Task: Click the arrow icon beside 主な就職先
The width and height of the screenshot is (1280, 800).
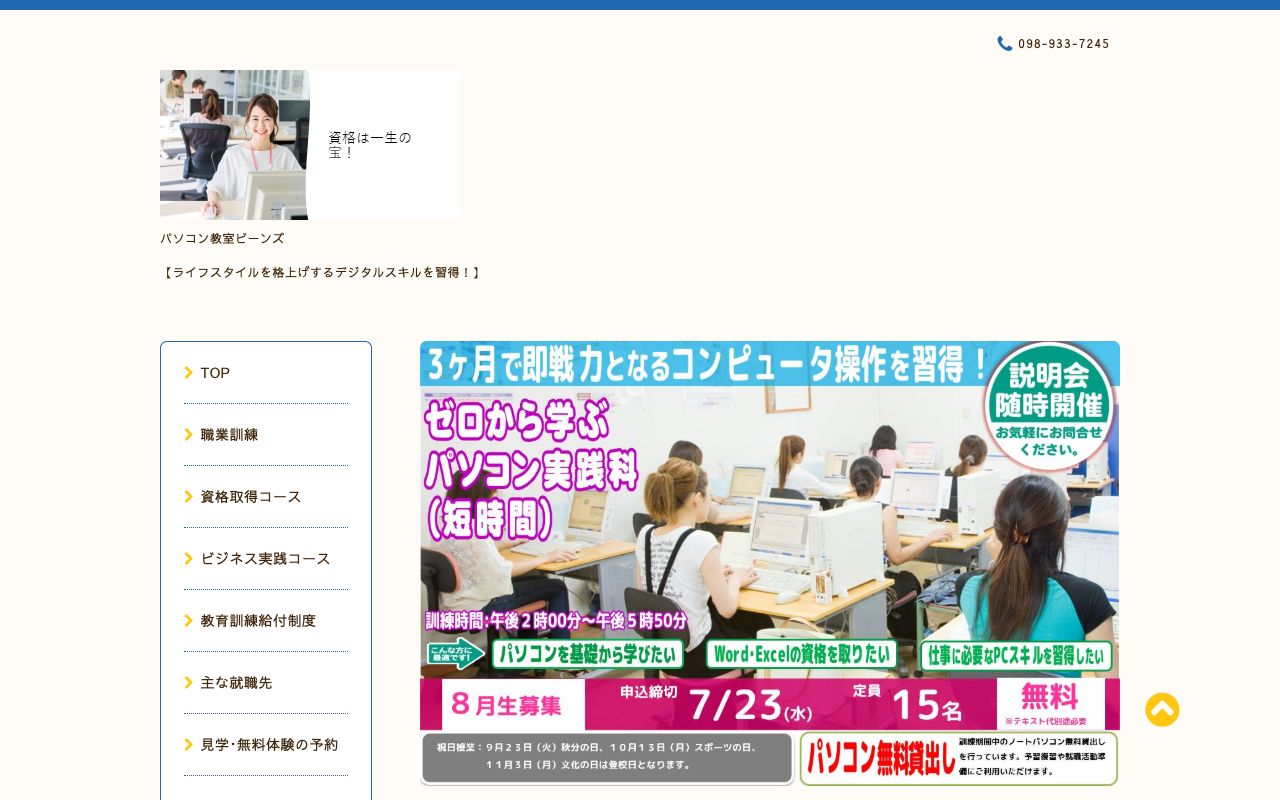Action: (189, 682)
